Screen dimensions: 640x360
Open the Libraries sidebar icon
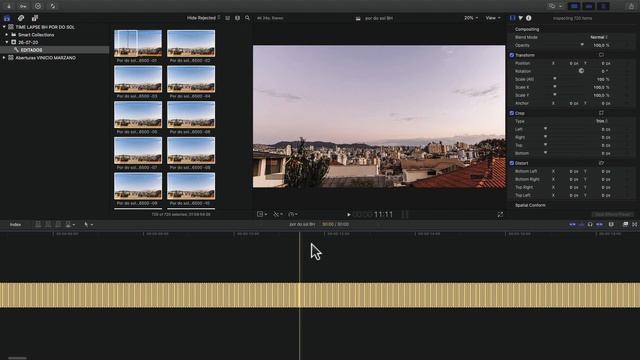click(7, 18)
